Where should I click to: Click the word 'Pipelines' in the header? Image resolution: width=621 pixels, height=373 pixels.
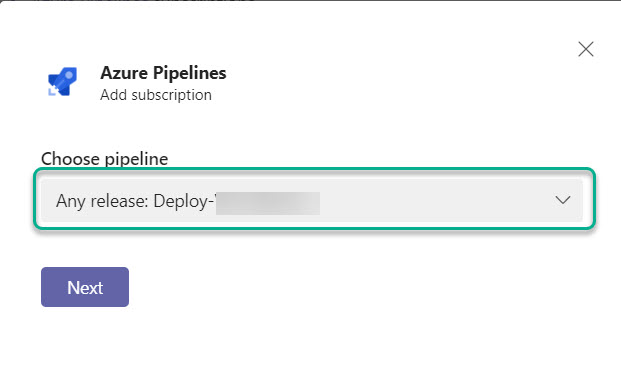[190, 73]
